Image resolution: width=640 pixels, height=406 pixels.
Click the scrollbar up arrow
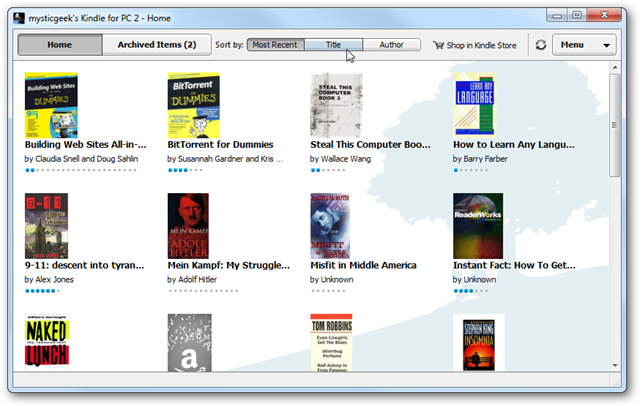pos(615,67)
